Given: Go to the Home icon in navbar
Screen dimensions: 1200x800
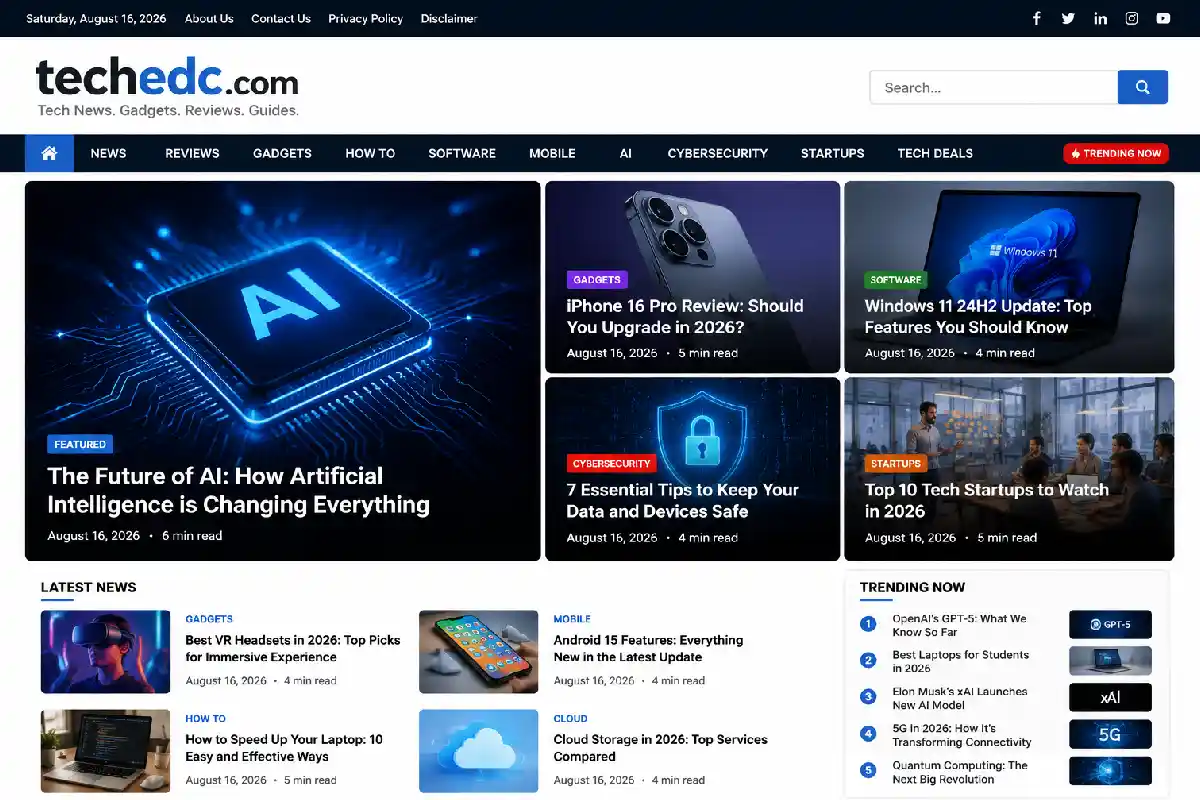Looking at the screenshot, I should click(49, 153).
